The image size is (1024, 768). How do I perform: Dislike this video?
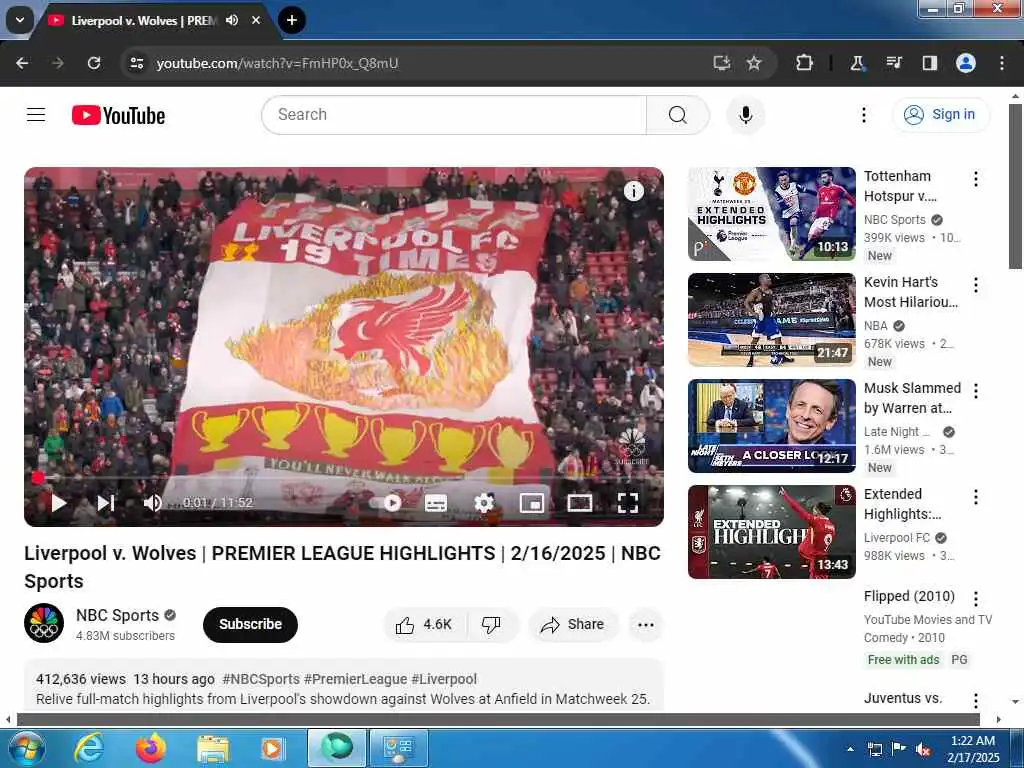491,625
